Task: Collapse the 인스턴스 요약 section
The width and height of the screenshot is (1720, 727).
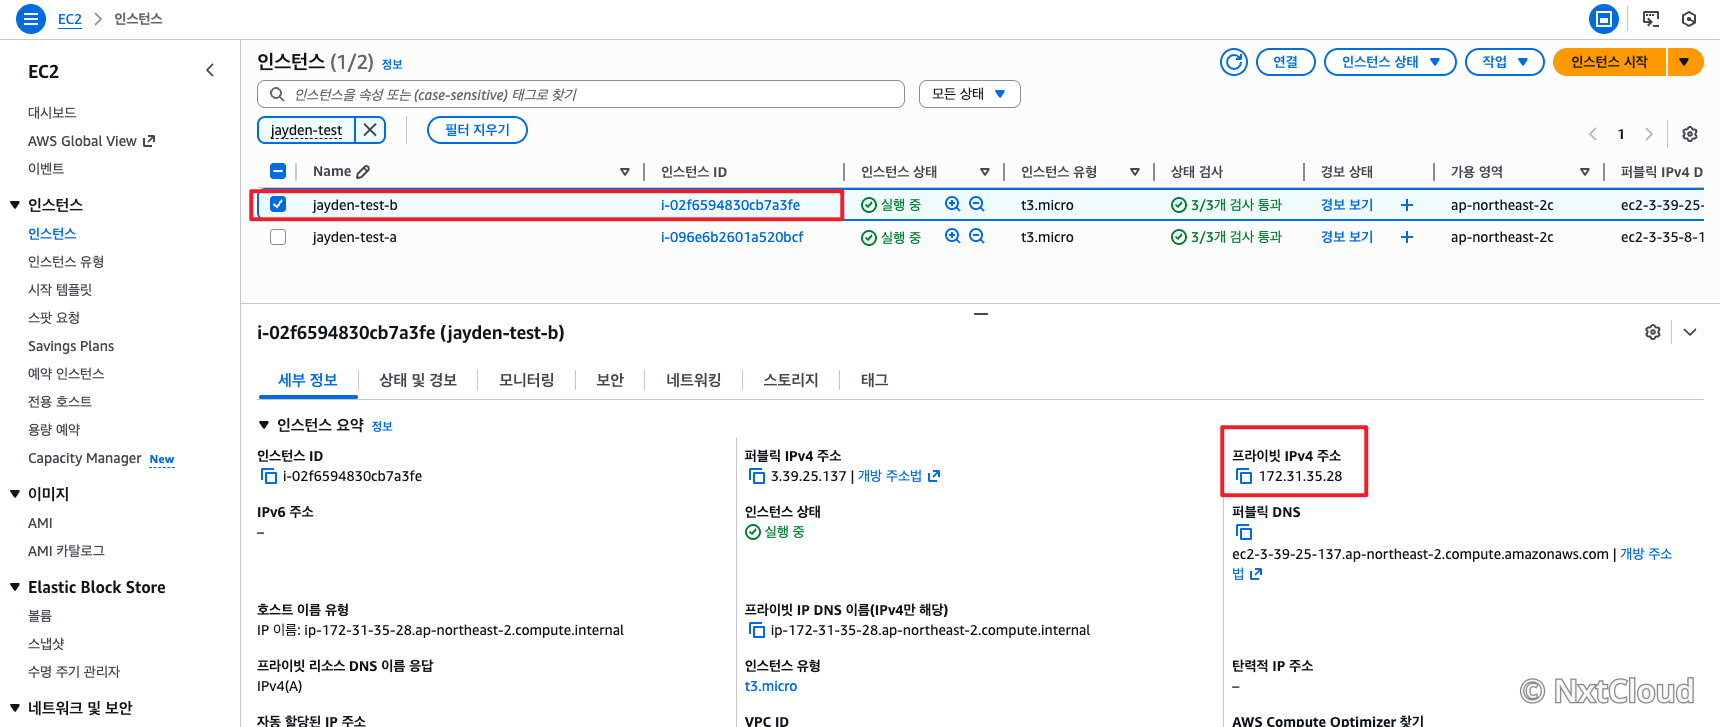Action: [264, 425]
